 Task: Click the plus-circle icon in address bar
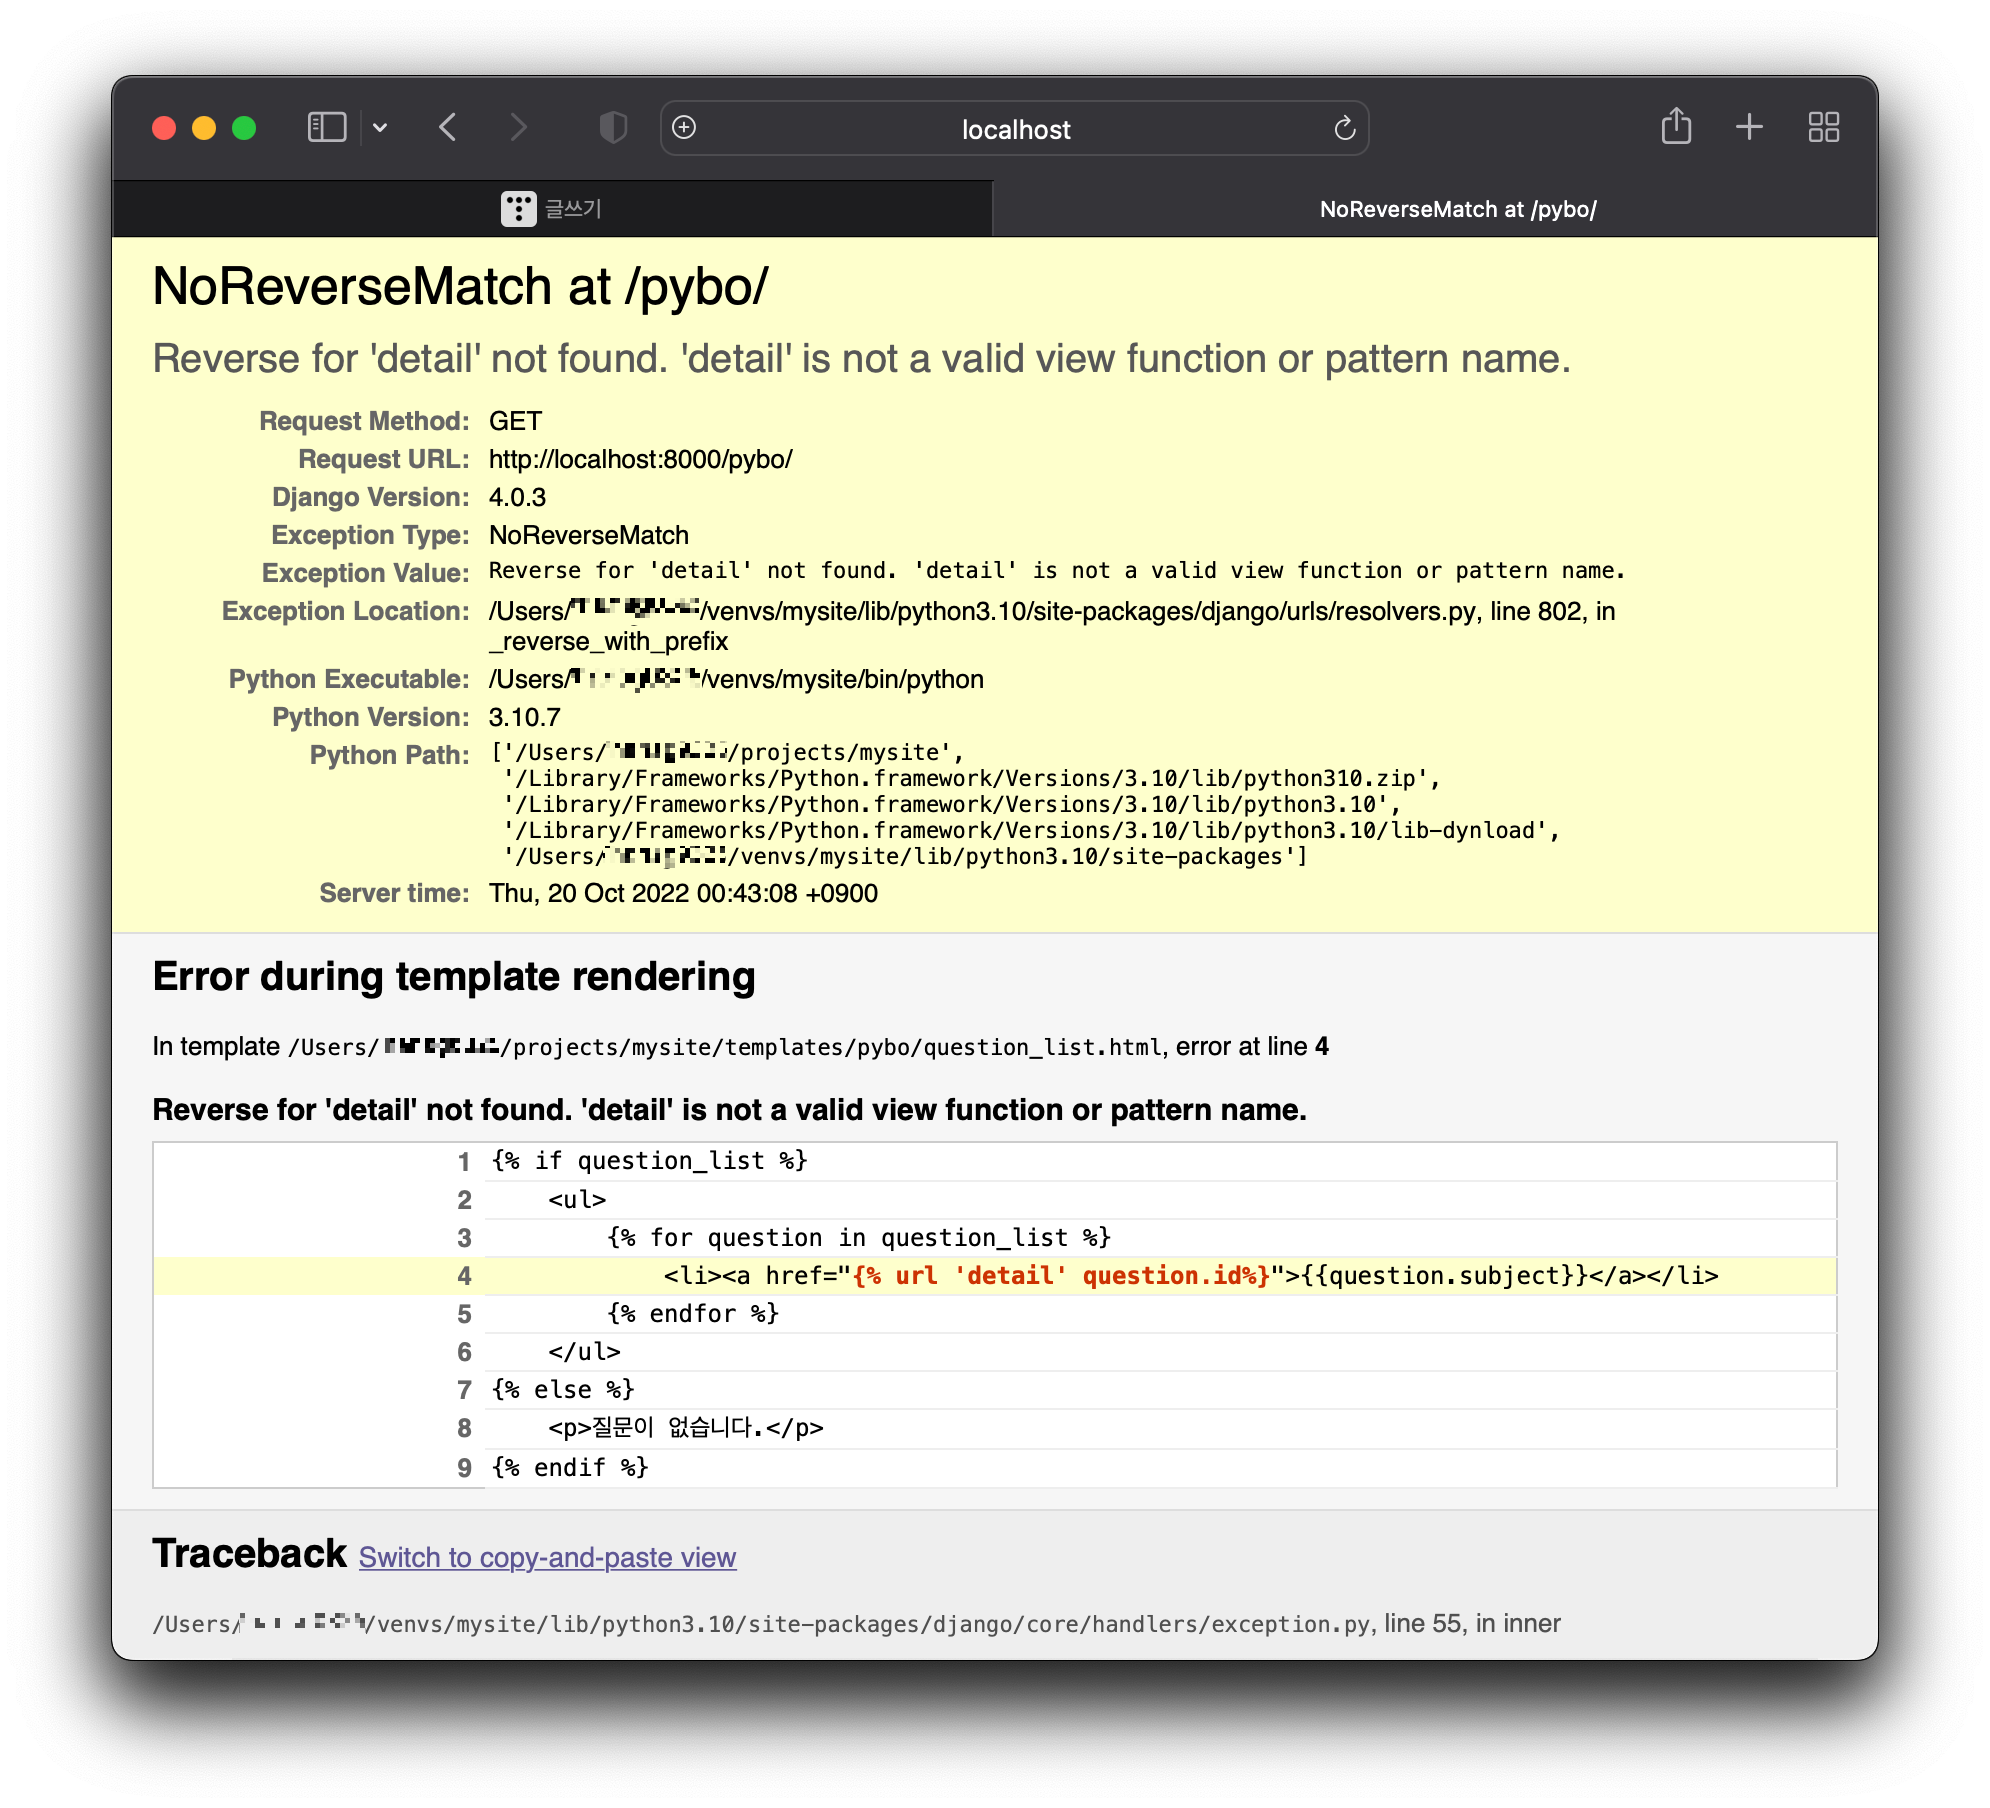684,128
